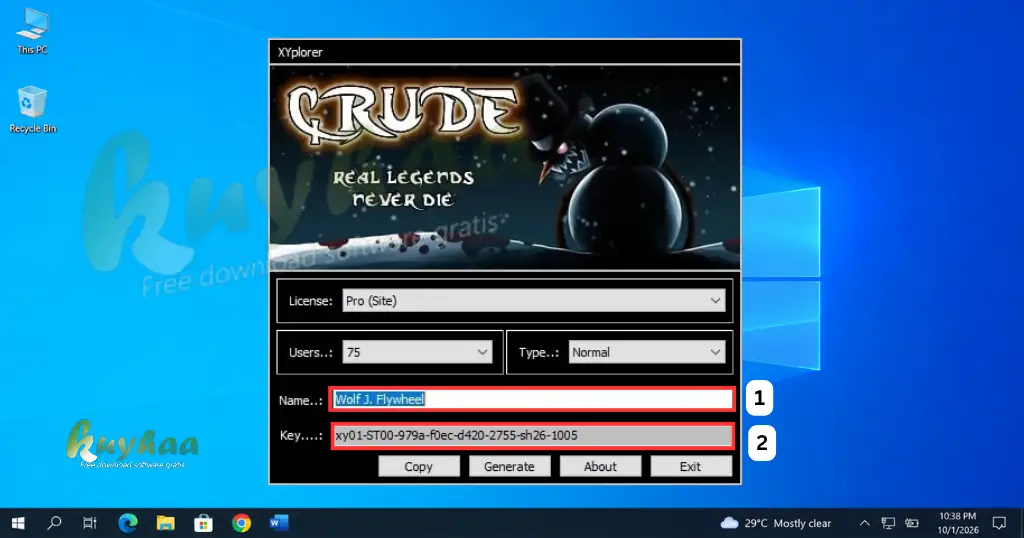Click the Users..: label
This screenshot has height=538, width=1024.
coord(310,353)
